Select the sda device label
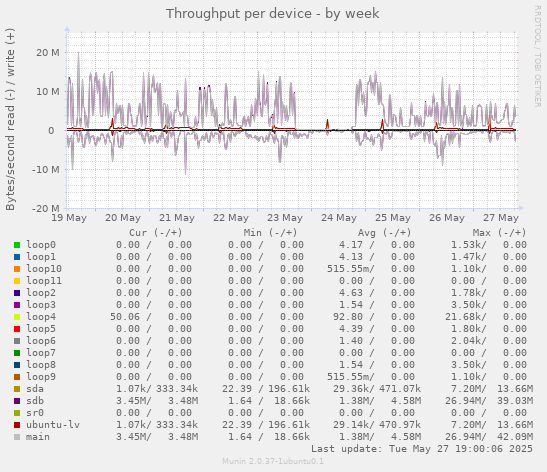The height and width of the screenshot is (472, 547). point(35,389)
